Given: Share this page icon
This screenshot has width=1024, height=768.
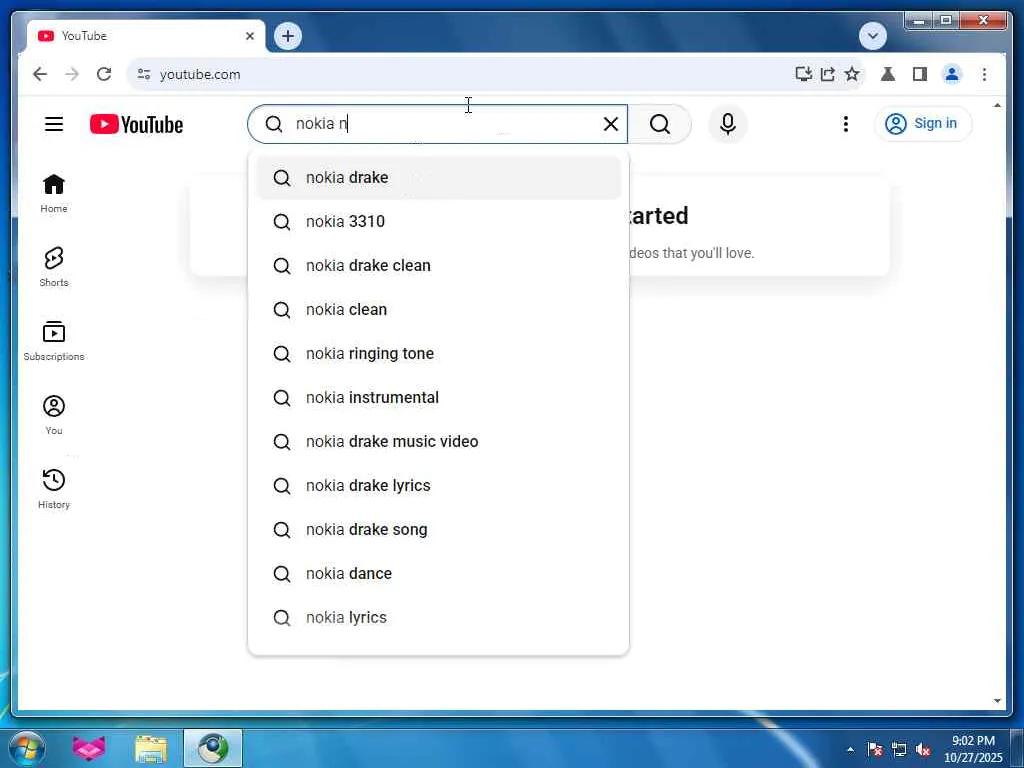Looking at the screenshot, I should 828,74.
